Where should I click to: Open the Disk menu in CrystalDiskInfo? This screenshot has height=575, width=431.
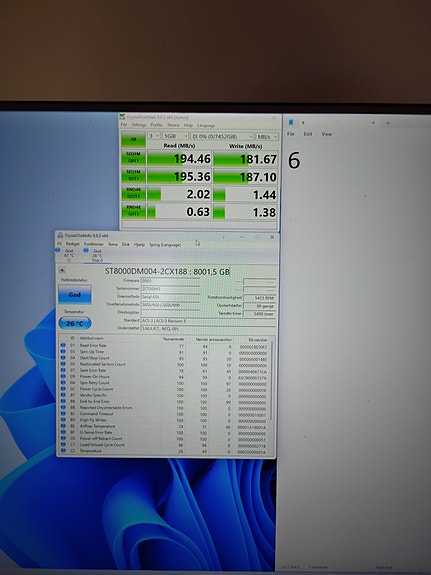[x=125, y=244]
